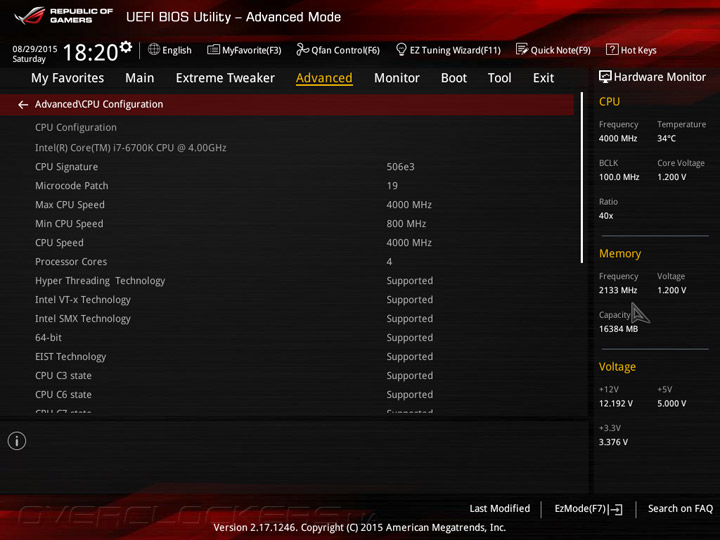Click the settings list vertical scrollbar
The height and width of the screenshot is (540, 720).
point(582,178)
